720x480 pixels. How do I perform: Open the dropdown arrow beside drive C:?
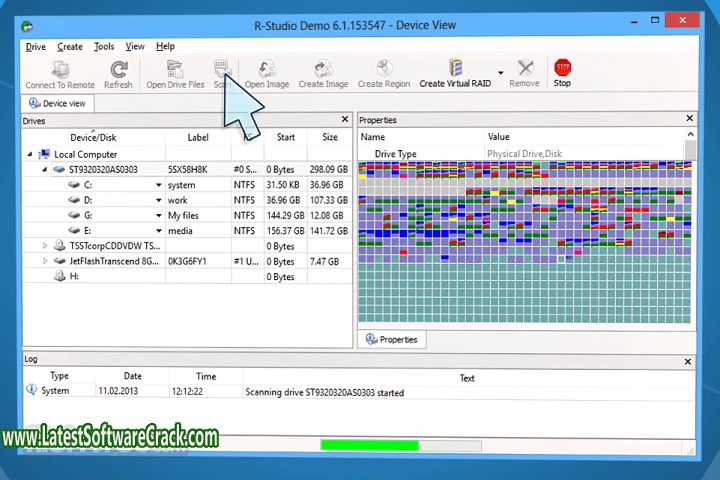tap(158, 185)
